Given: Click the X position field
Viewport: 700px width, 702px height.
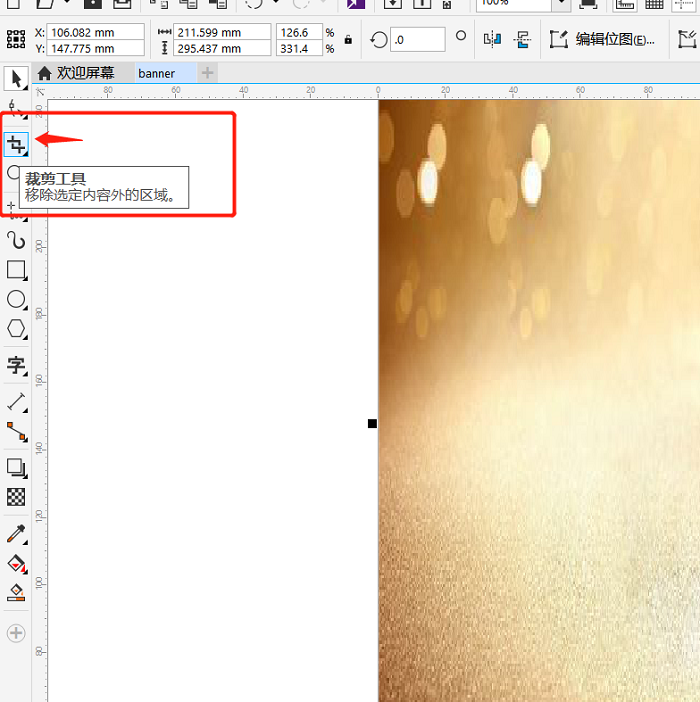Looking at the screenshot, I should pyautogui.click(x=95, y=32).
